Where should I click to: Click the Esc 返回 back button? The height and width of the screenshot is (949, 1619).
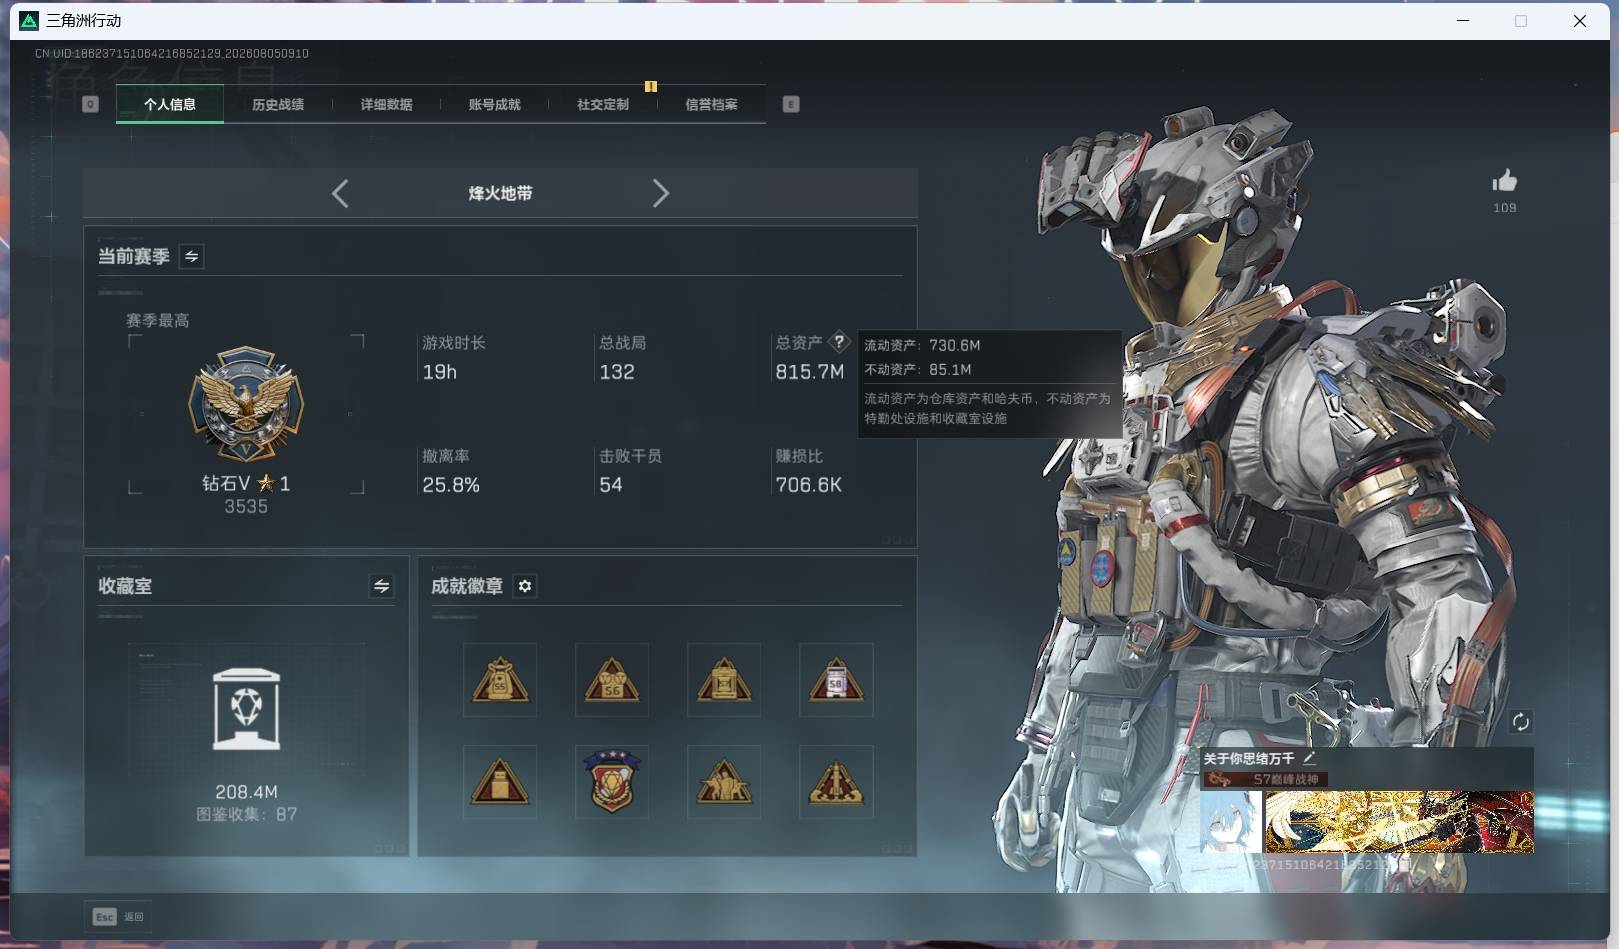coord(119,916)
